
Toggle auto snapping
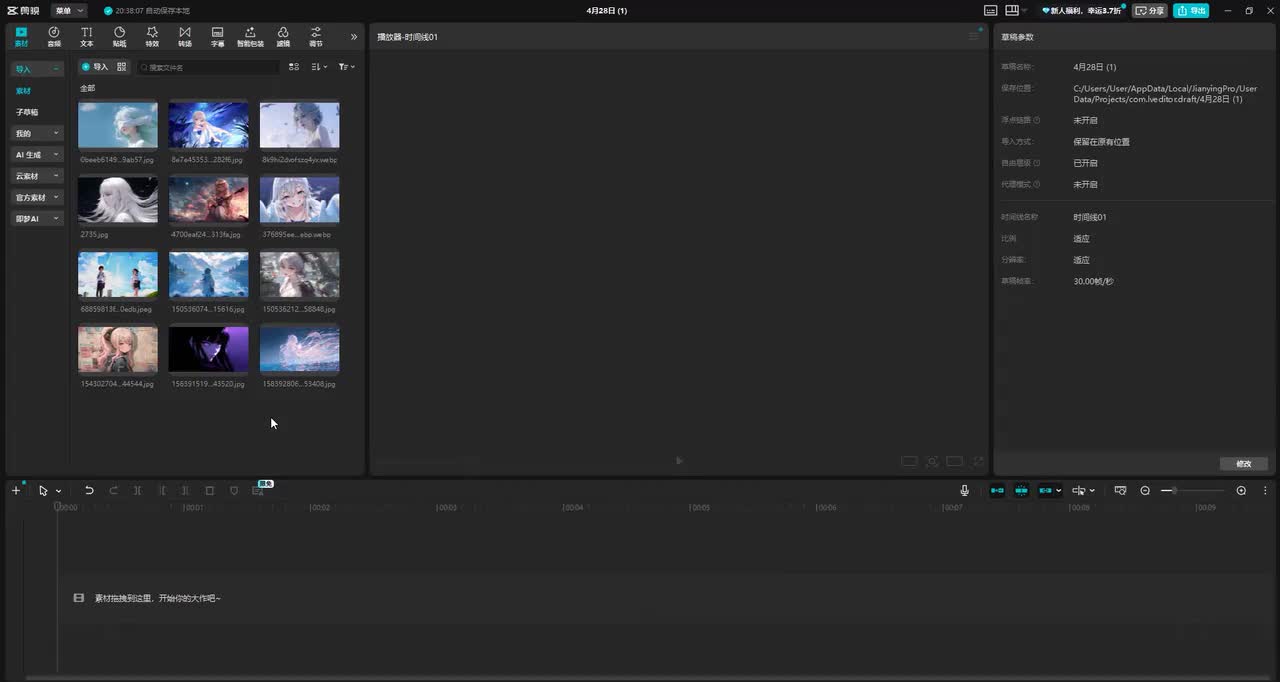pyautogui.click(x=1021, y=490)
